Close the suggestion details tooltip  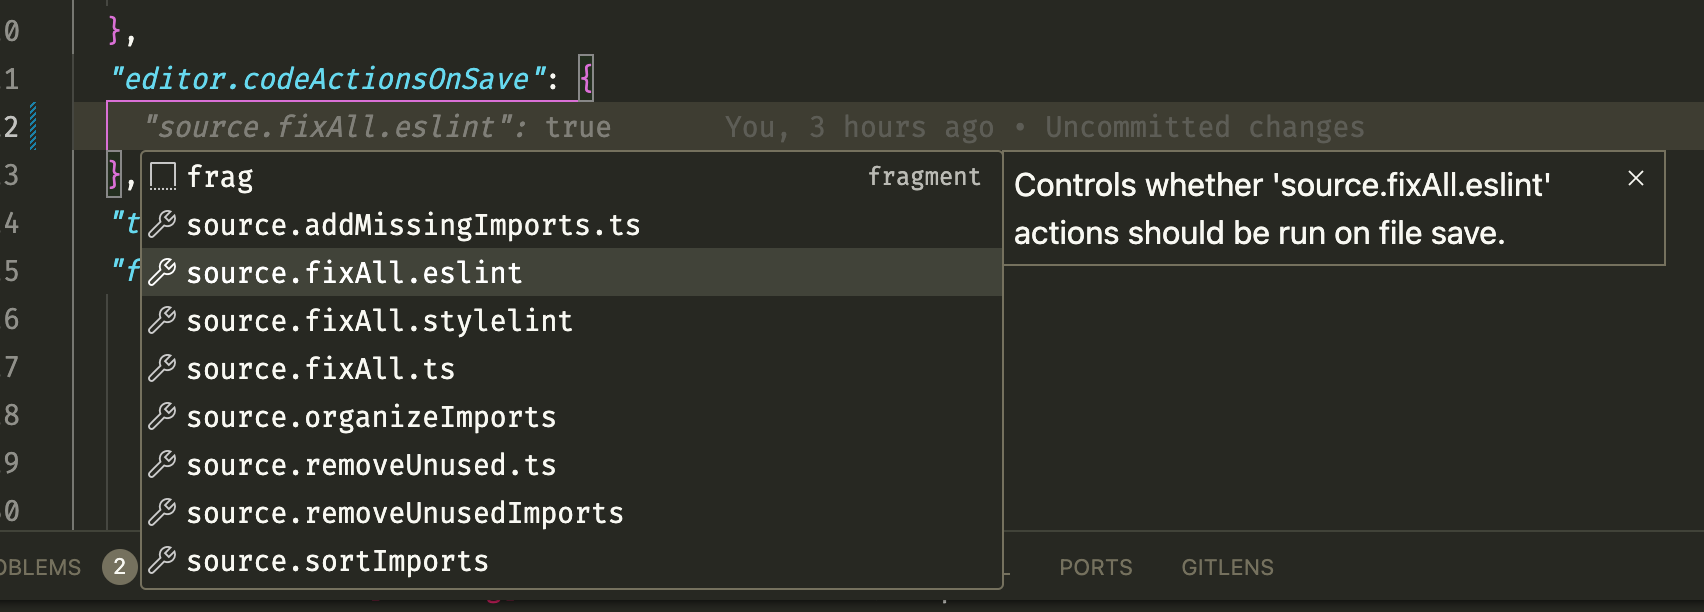point(1636,178)
